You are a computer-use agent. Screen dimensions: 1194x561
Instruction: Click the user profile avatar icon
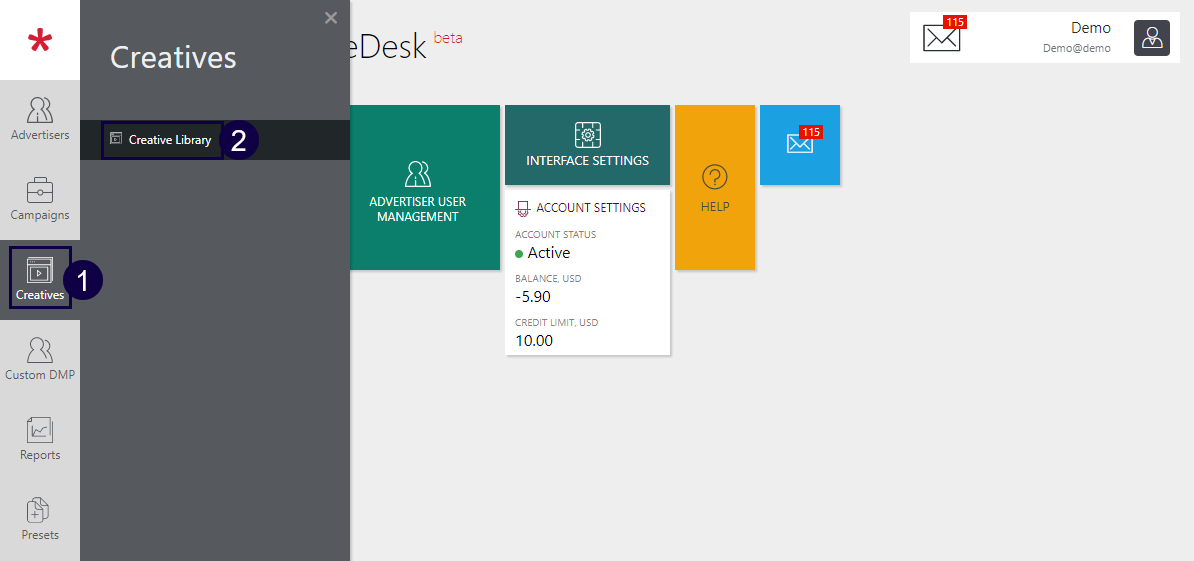point(1151,38)
